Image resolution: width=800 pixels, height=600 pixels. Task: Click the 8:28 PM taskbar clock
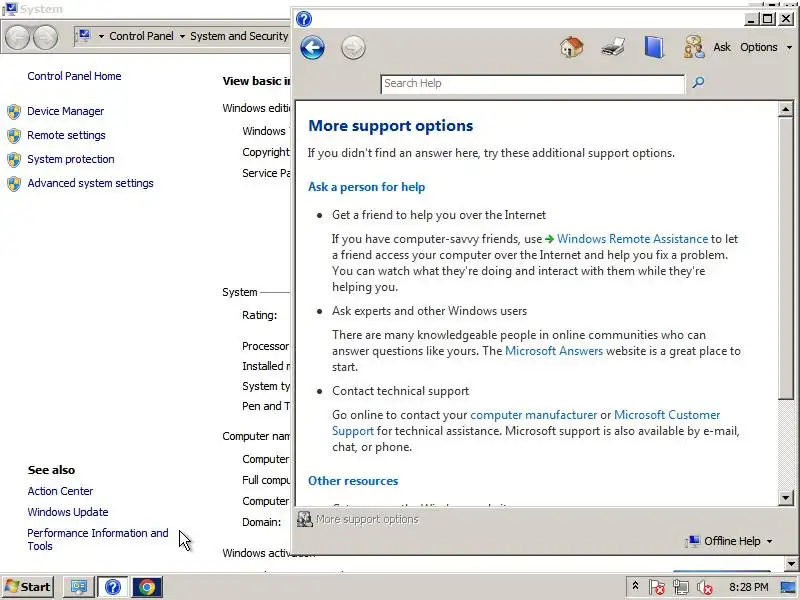[748, 587]
